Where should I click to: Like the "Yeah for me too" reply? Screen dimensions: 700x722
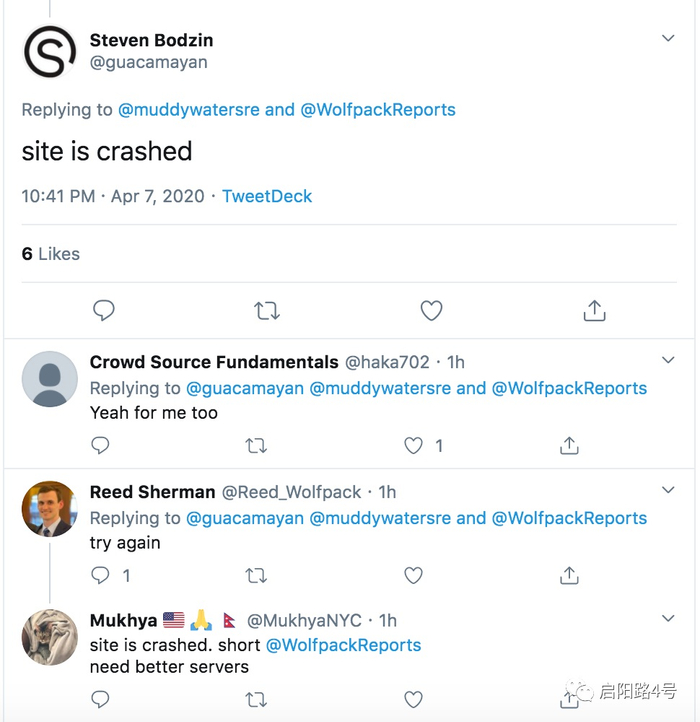coord(413,445)
